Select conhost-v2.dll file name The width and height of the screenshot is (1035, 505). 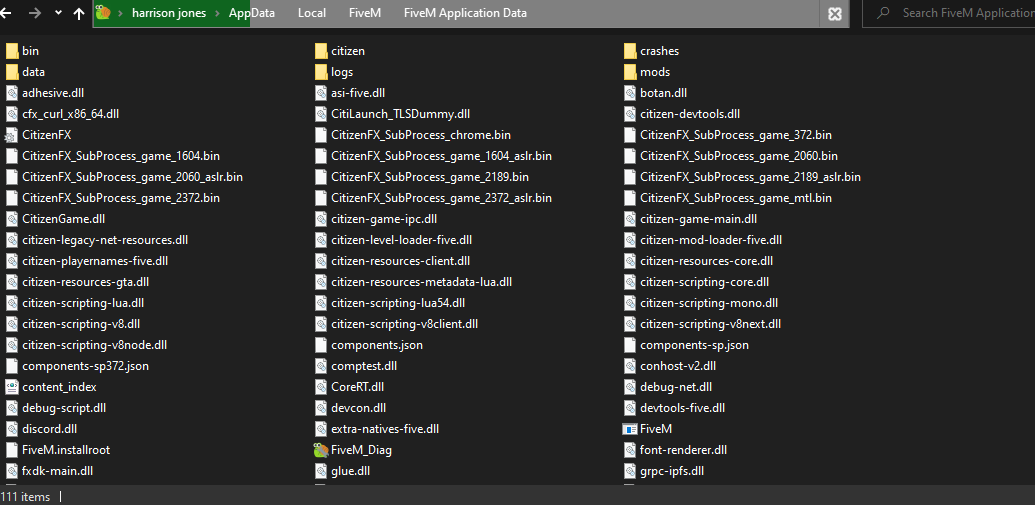[x=678, y=366]
